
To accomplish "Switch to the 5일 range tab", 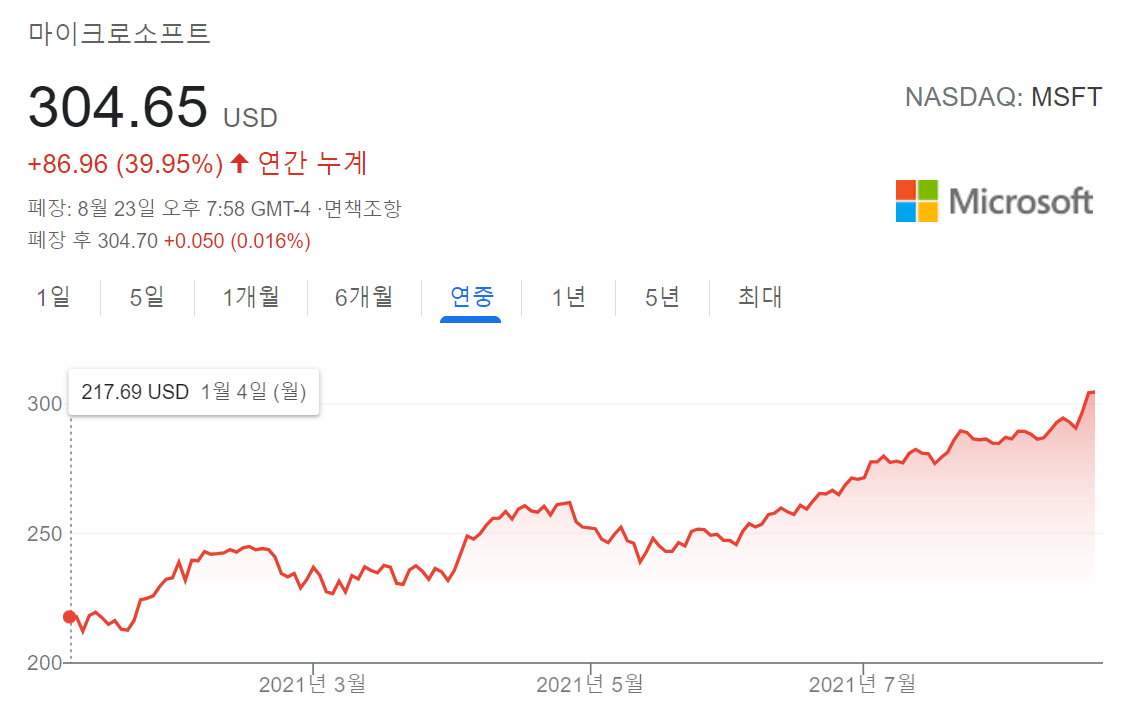I will [x=147, y=297].
